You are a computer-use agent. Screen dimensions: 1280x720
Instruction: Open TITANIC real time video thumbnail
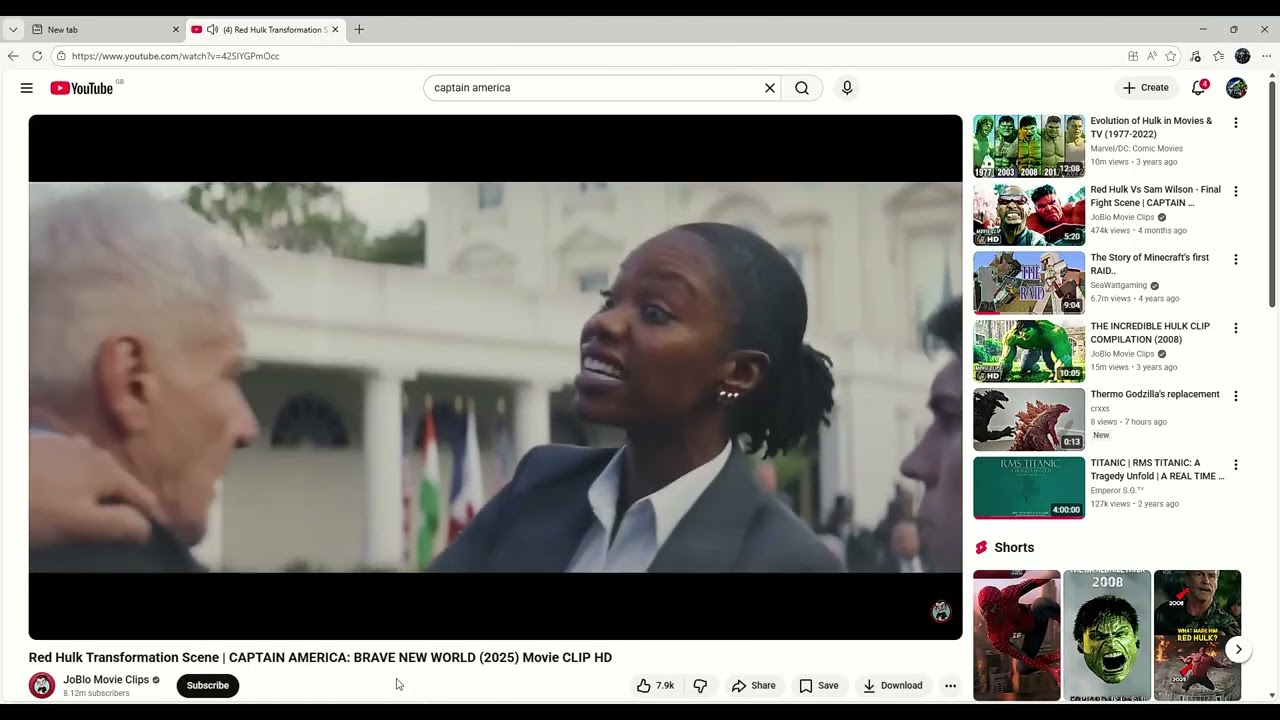click(x=1029, y=488)
